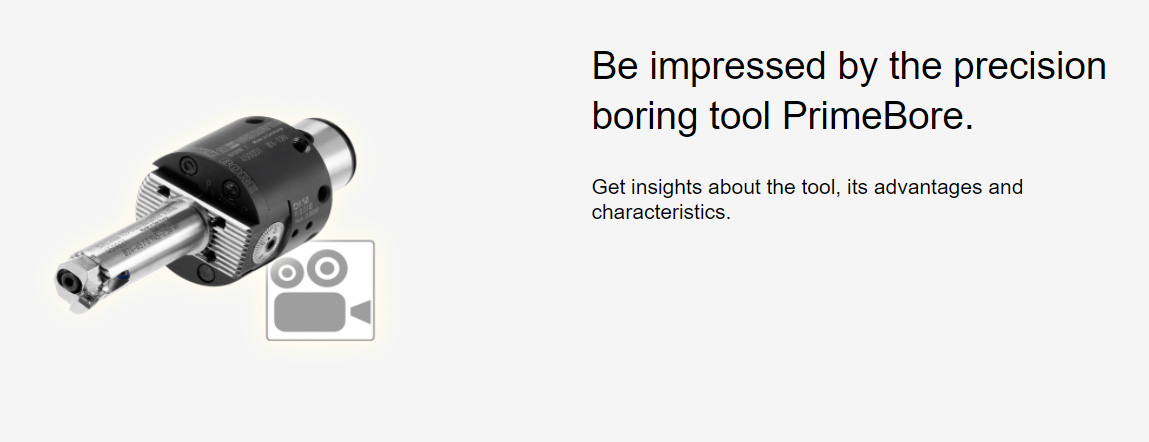Click "boring tool" in the heading
The image size is (1149, 442).
coord(681,116)
